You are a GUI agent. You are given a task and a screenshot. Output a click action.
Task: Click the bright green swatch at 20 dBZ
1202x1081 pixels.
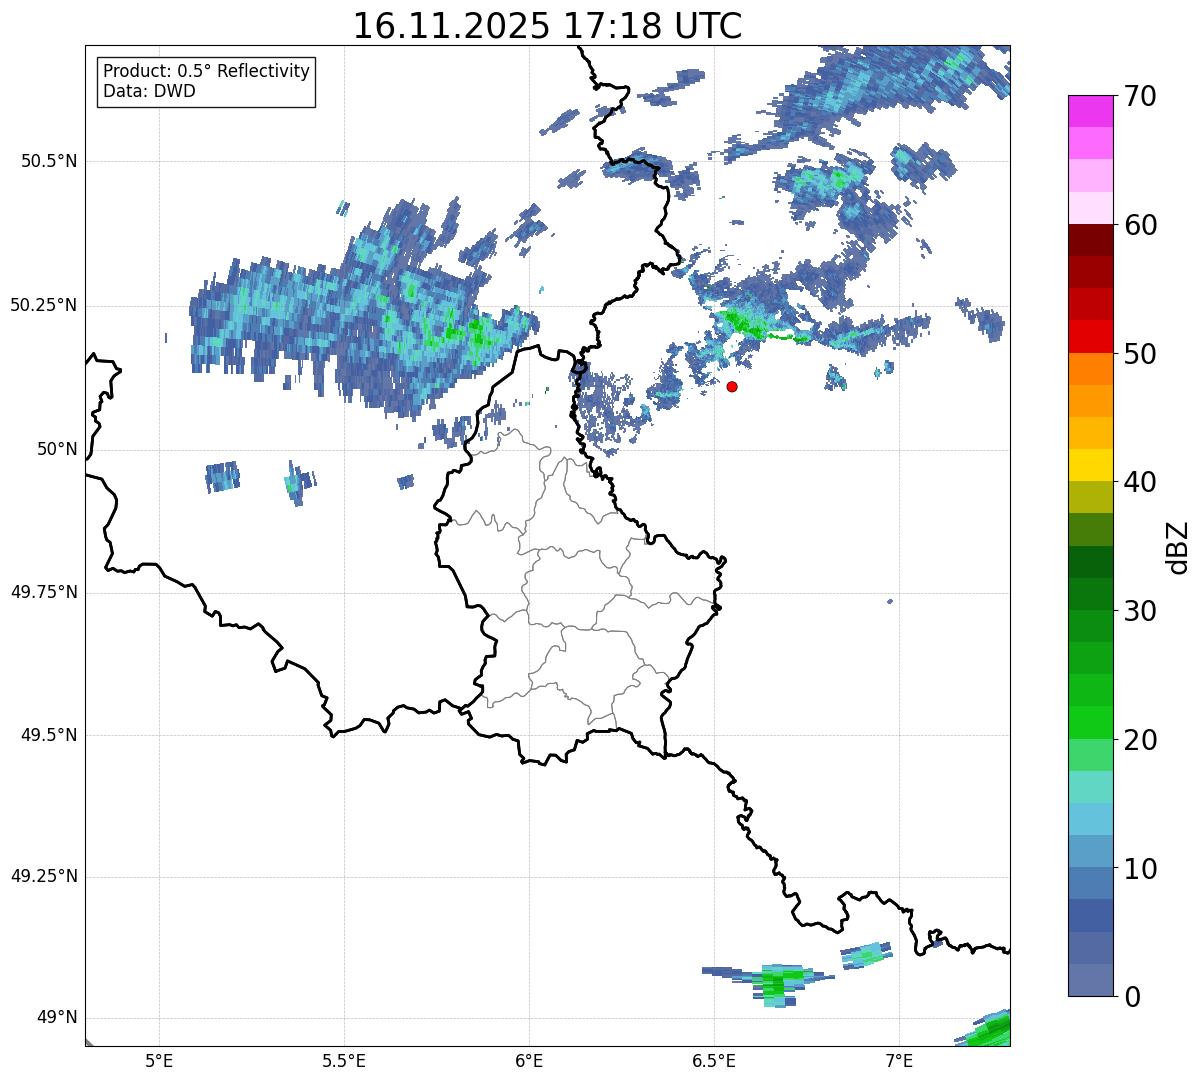pyautogui.click(x=1091, y=723)
